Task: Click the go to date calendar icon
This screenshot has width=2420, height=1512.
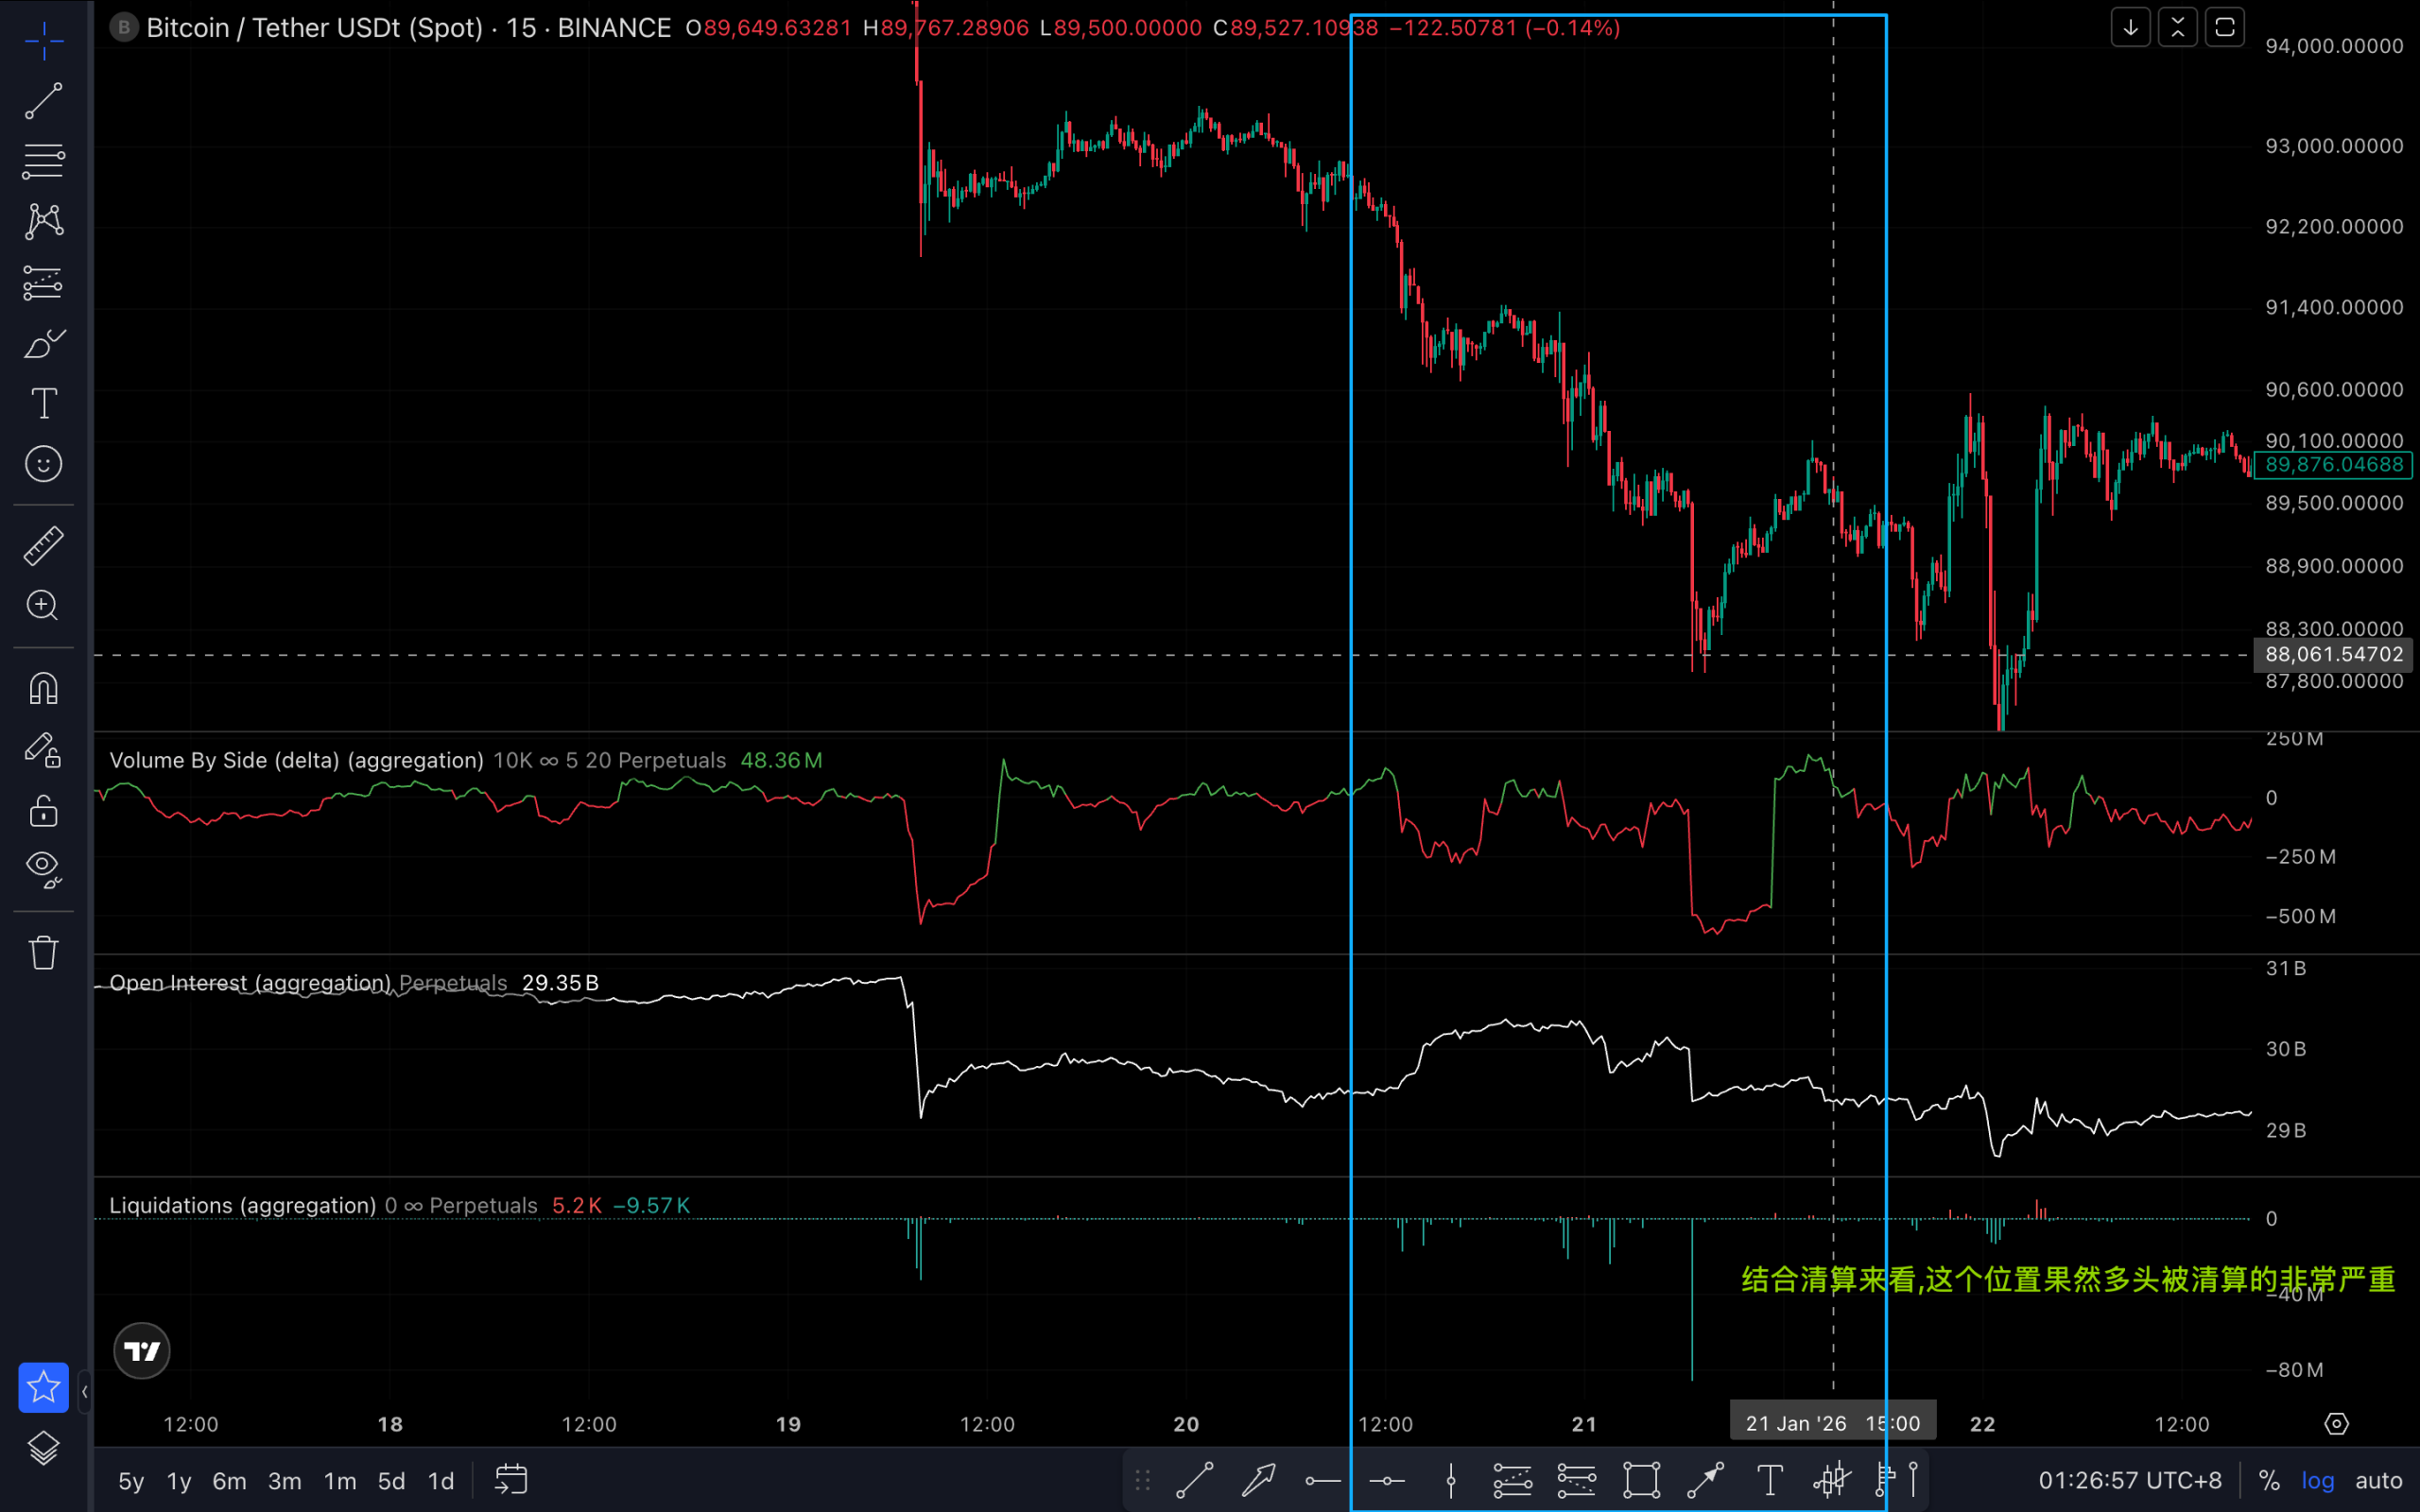Action: click(511, 1480)
